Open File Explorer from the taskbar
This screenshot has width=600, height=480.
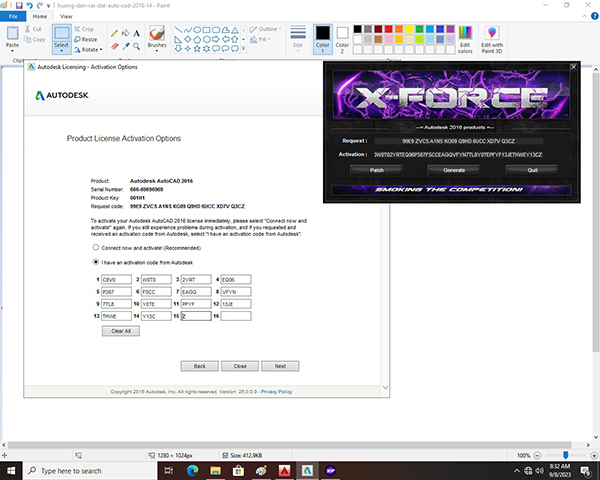point(215,471)
